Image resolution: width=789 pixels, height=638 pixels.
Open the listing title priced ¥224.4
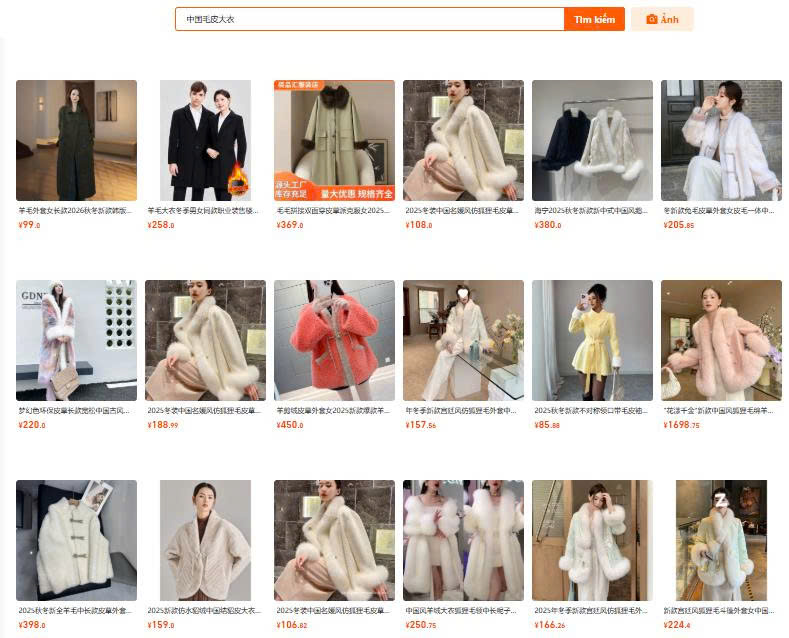721,610
